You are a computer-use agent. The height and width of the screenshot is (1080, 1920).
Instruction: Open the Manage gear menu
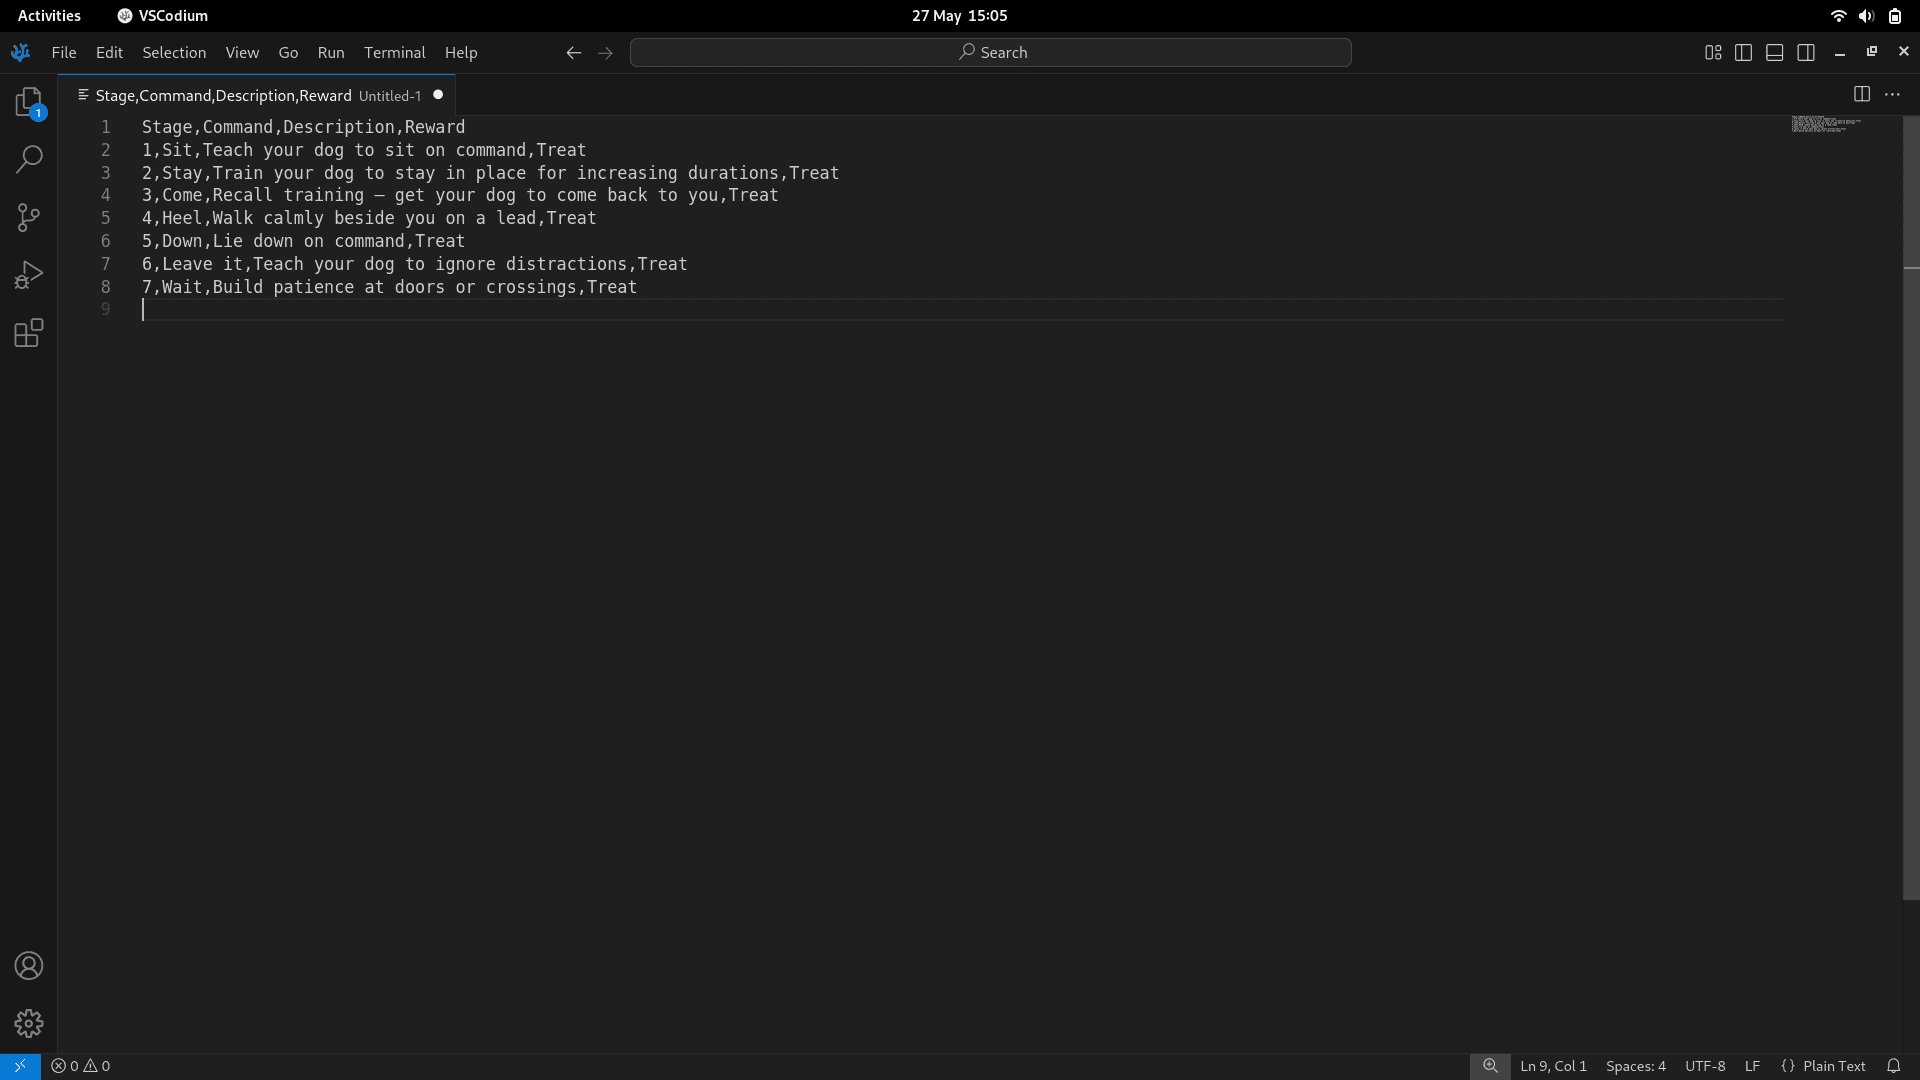[x=29, y=1023]
